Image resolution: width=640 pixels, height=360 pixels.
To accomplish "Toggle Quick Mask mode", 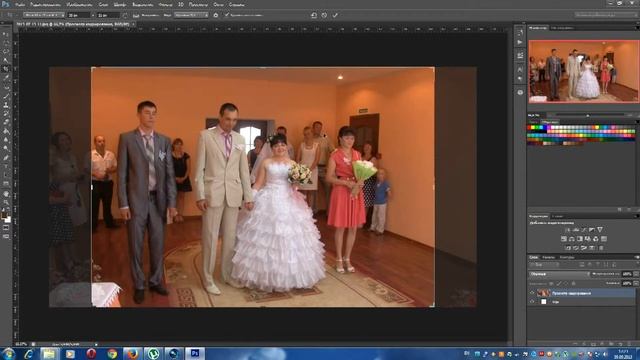I will (x=6, y=227).
